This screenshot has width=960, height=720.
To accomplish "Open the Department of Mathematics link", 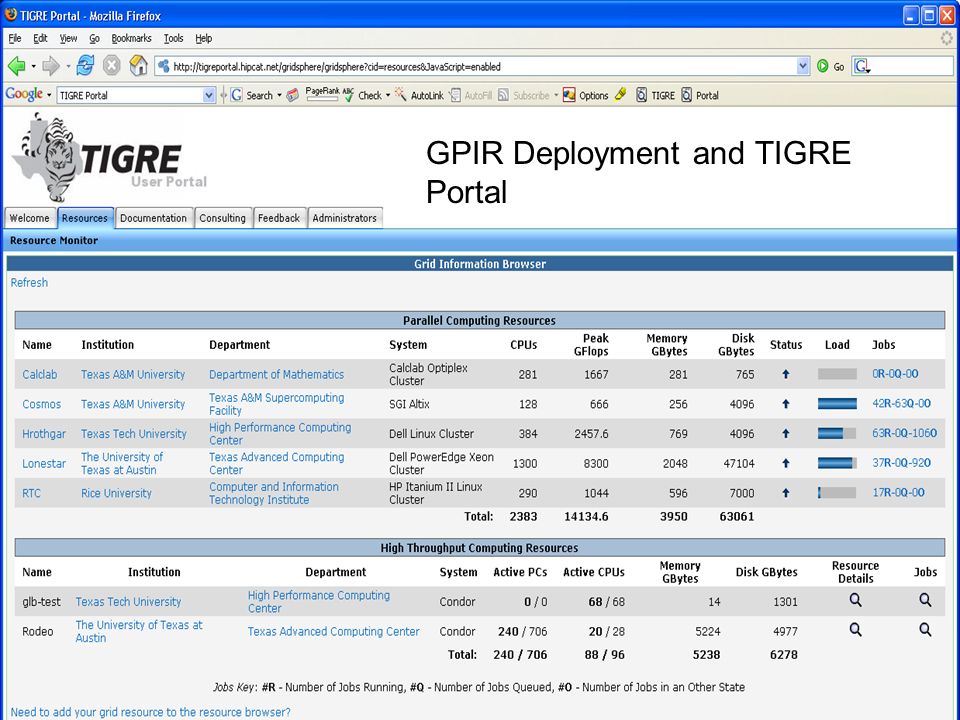I will point(277,374).
